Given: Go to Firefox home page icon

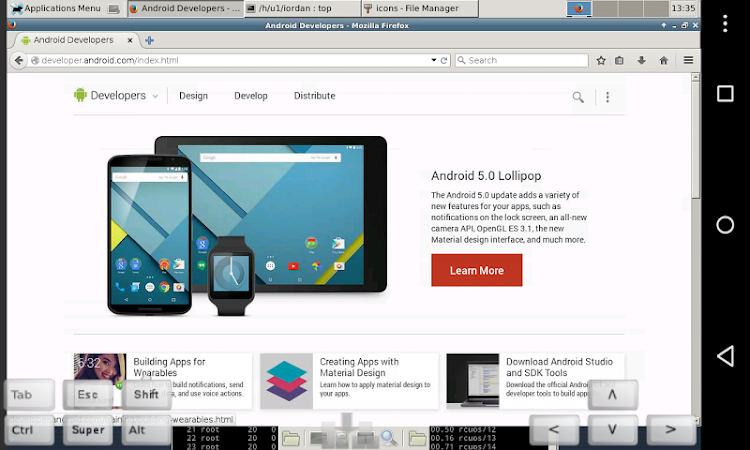Looking at the screenshot, I should (663, 60).
